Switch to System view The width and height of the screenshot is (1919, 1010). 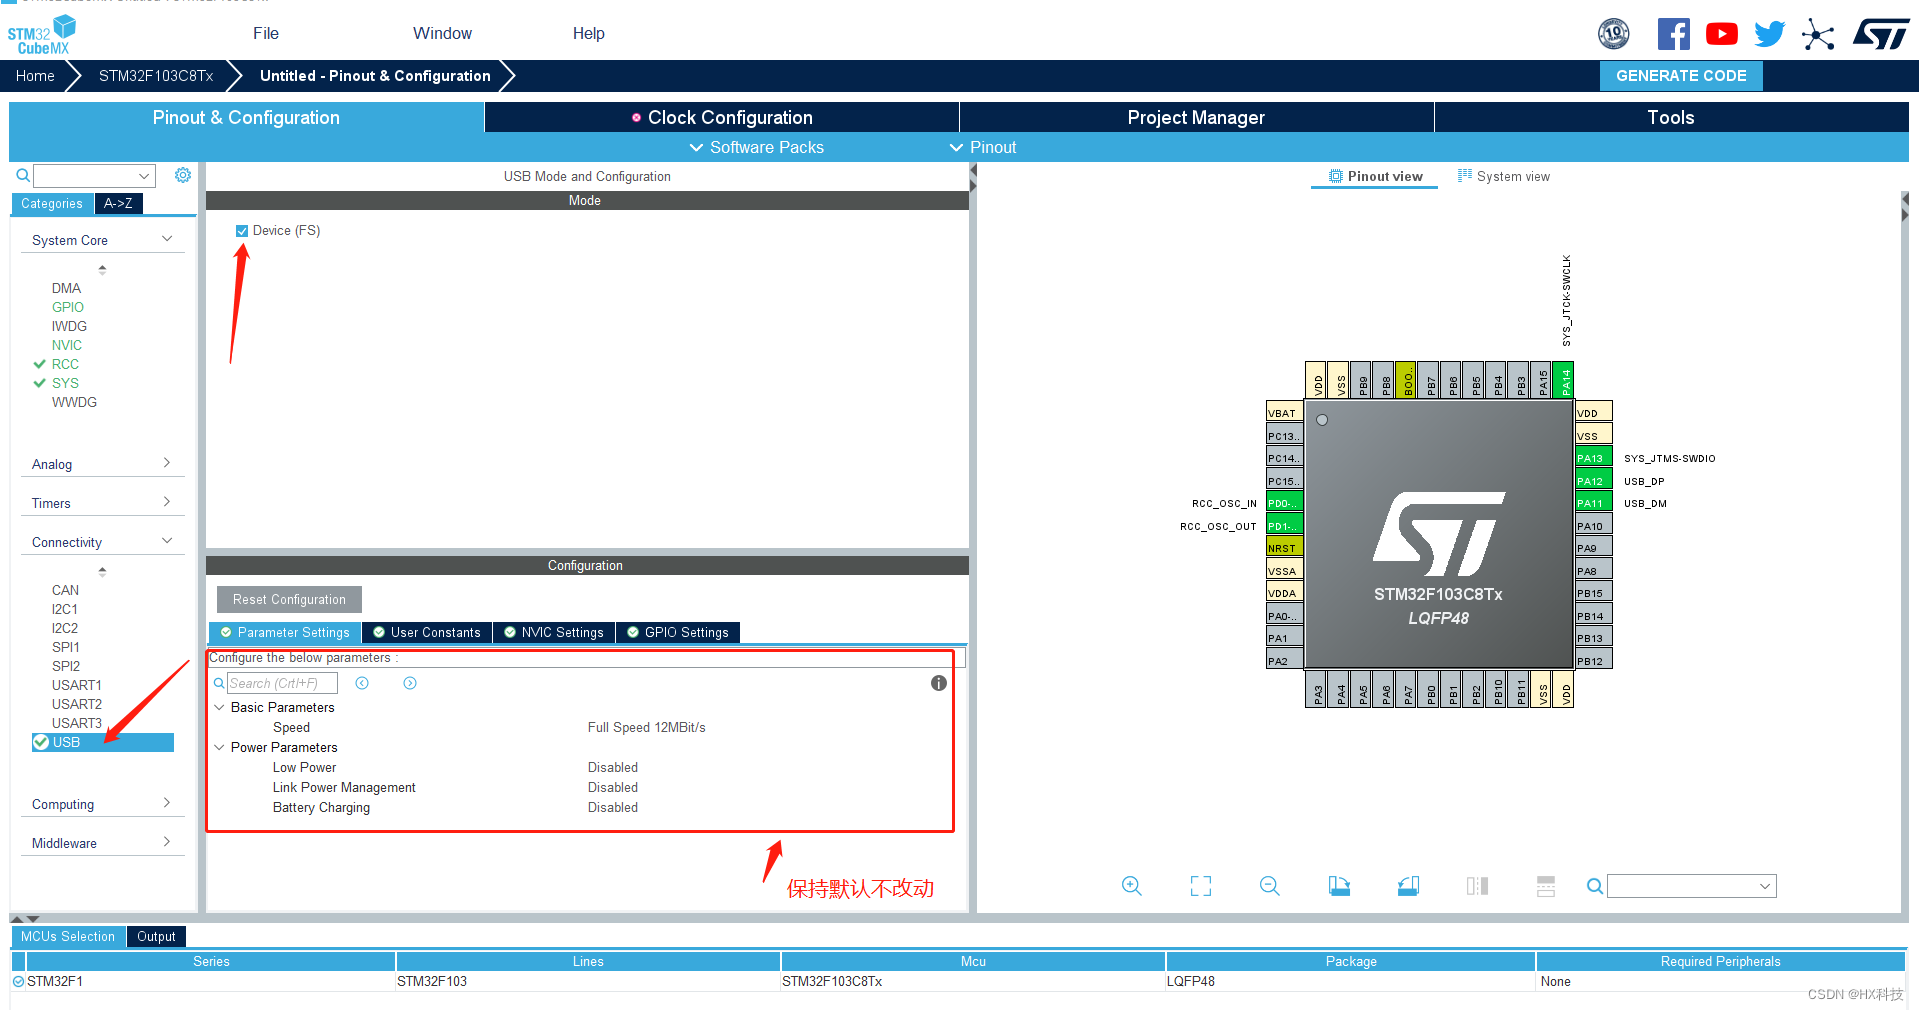1504,176
